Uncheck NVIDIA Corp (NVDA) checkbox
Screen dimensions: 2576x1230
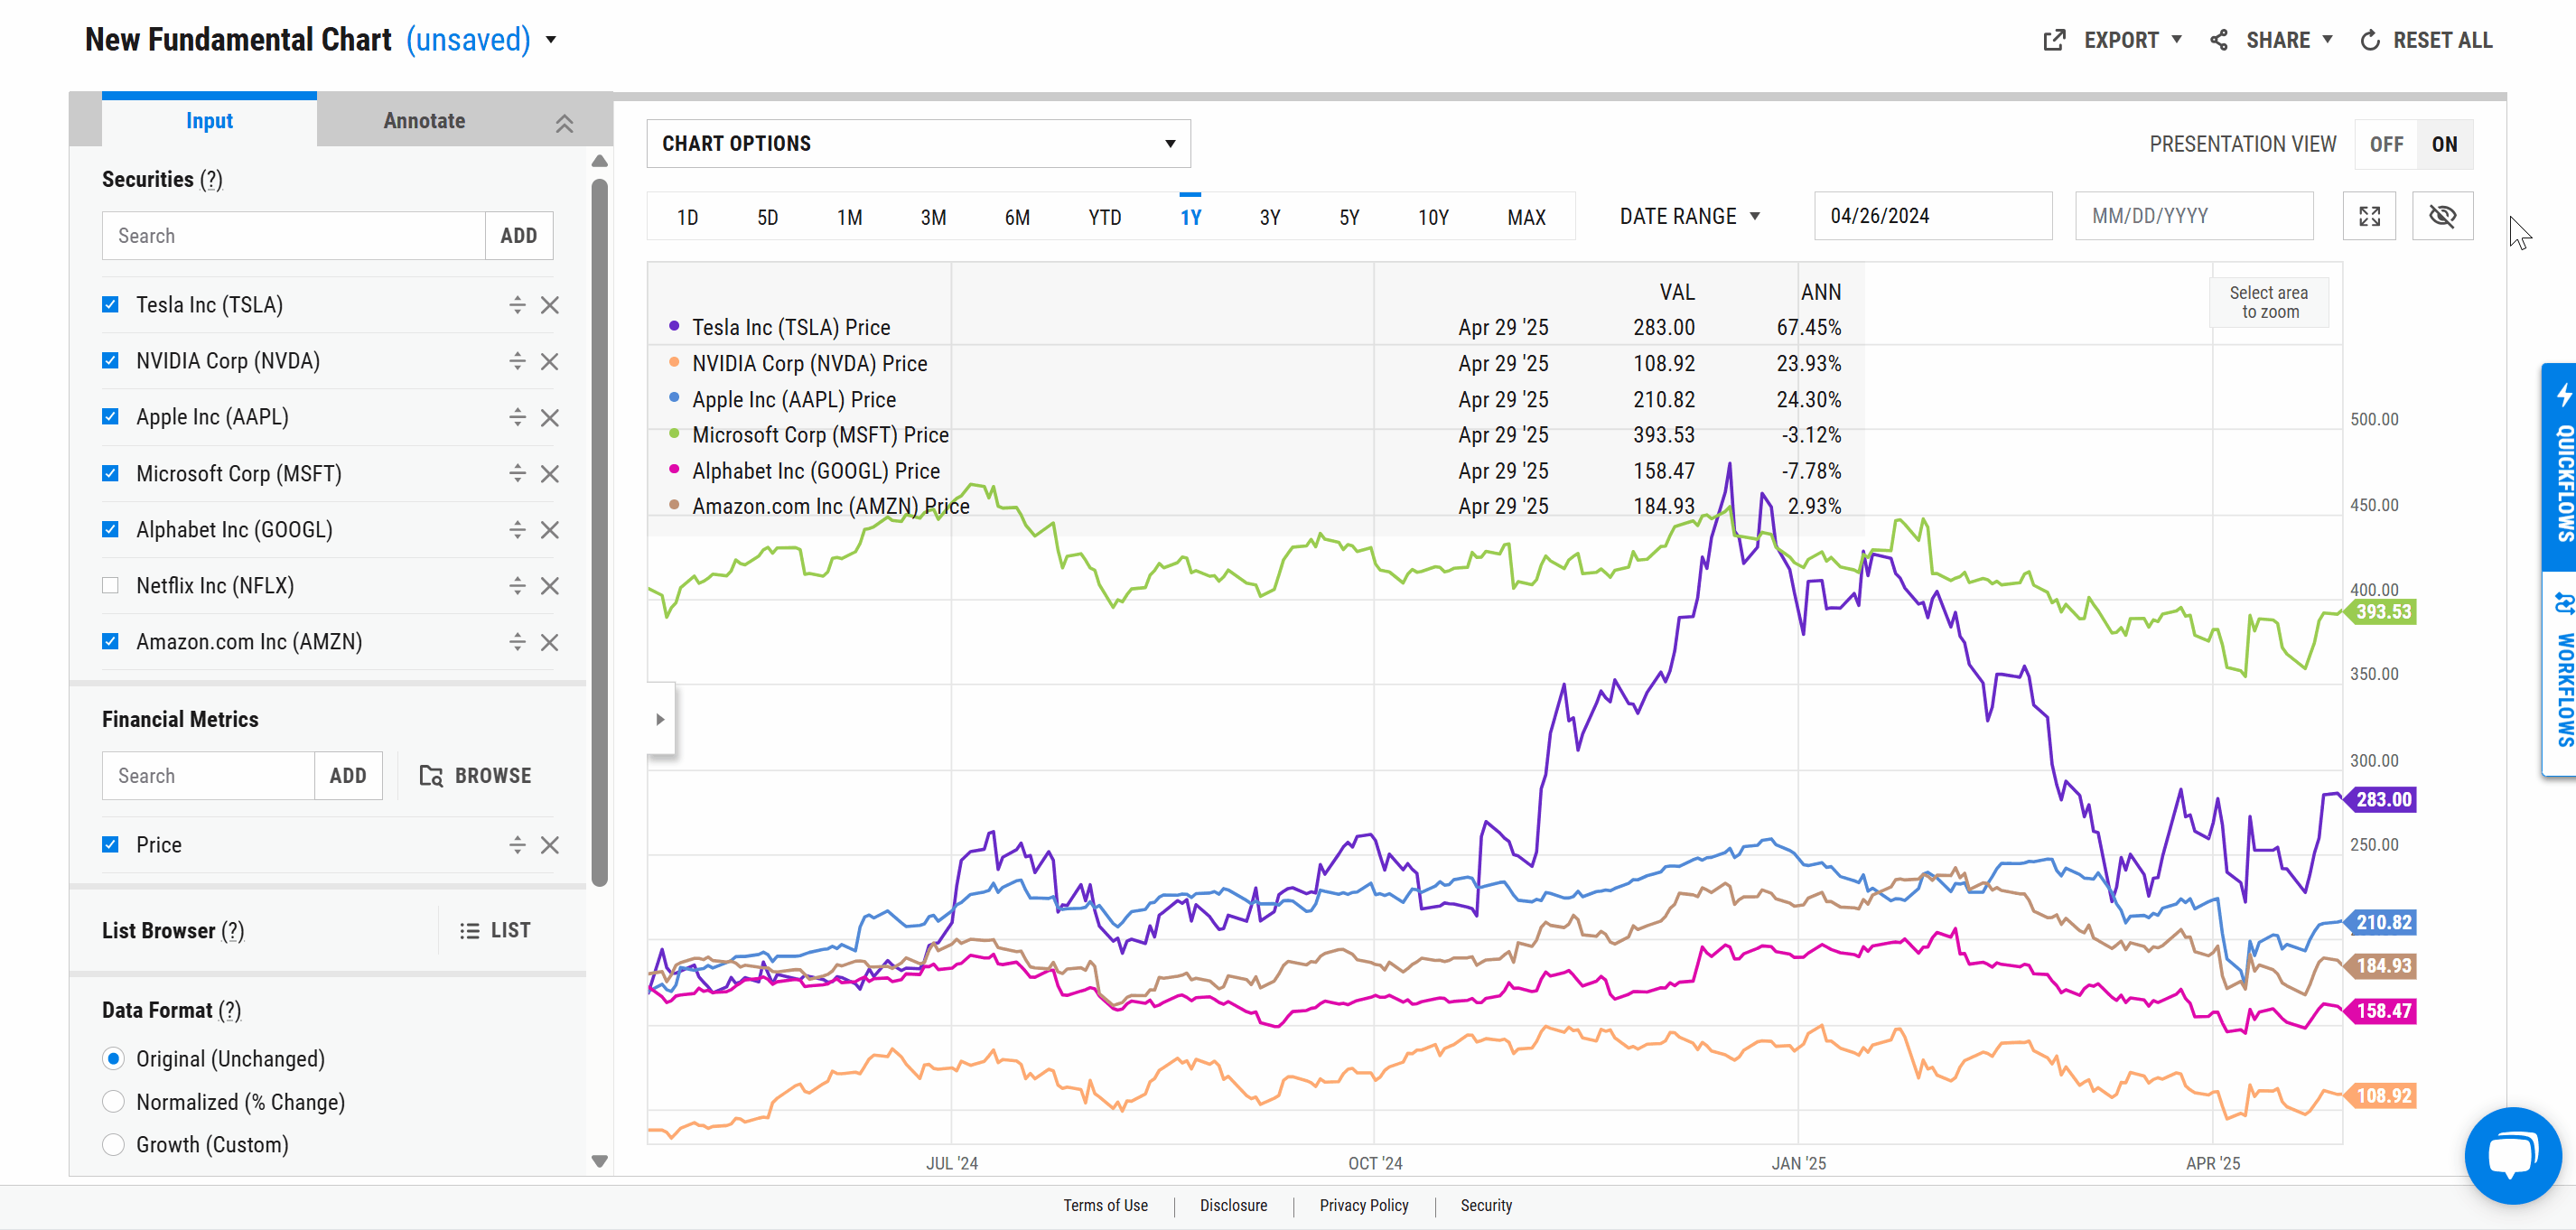point(111,361)
